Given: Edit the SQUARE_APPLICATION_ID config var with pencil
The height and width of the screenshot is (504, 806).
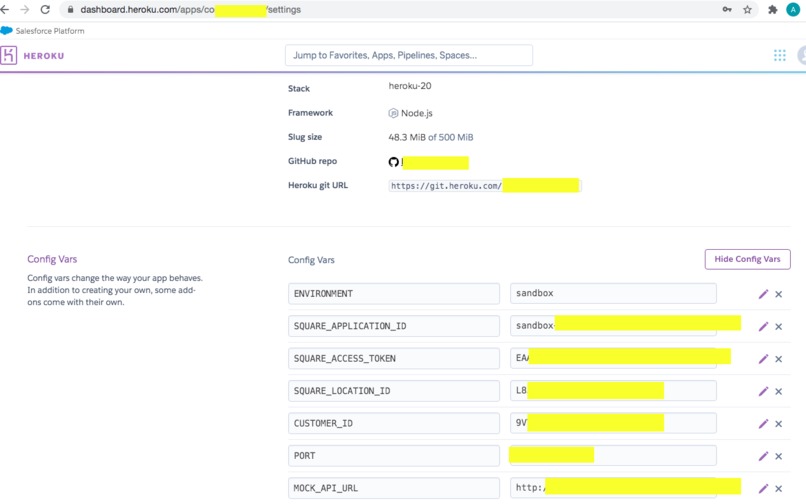Looking at the screenshot, I should point(763,326).
